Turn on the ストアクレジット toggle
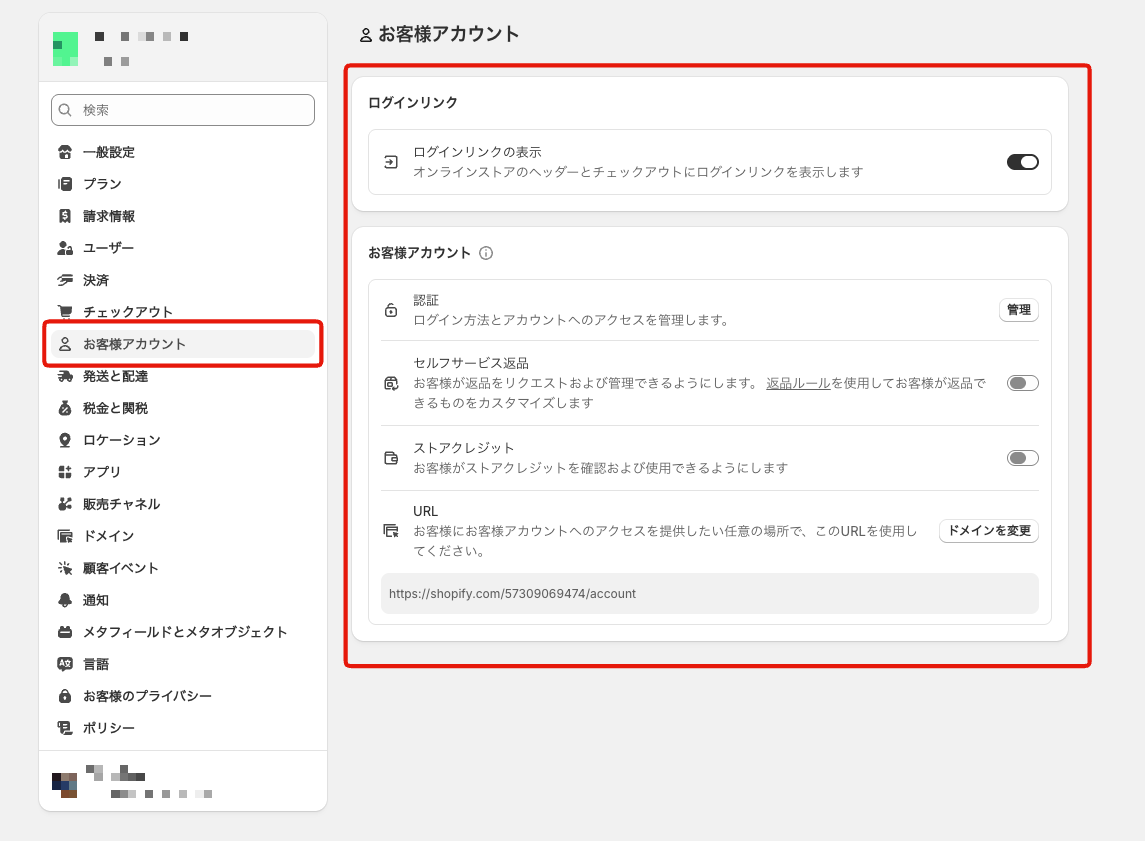Screen dimensions: 1145x841 coord(1022,457)
